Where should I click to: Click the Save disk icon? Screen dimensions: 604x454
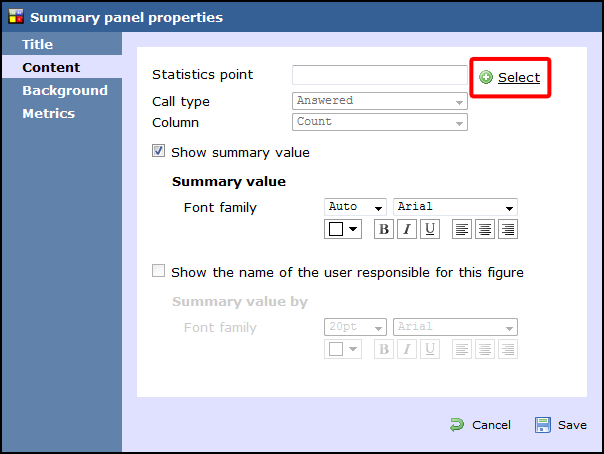(x=543, y=425)
